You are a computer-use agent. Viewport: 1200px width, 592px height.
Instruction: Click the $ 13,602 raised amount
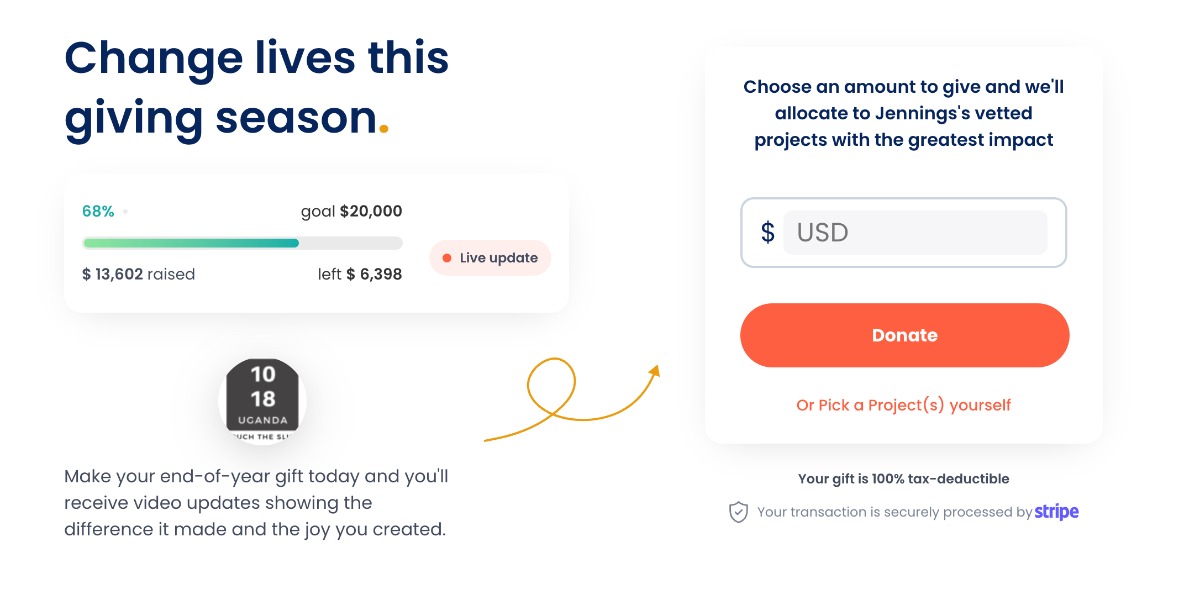point(138,274)
